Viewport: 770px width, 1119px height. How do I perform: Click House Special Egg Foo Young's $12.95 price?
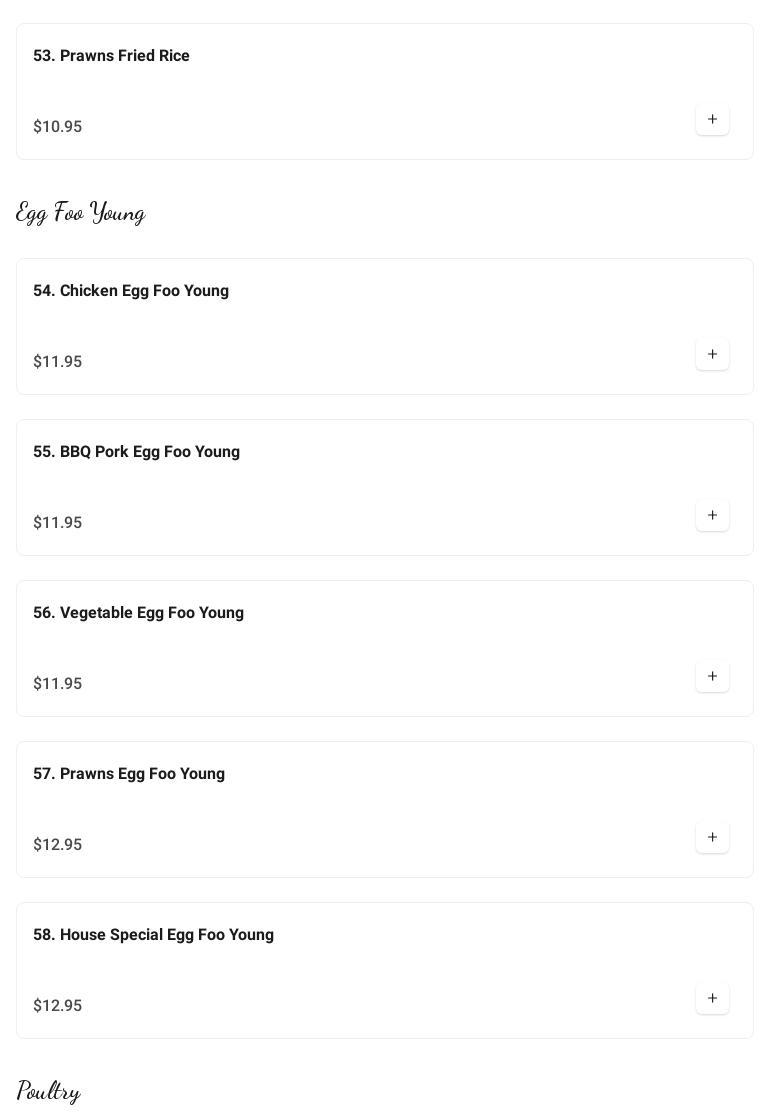(x=58, y=1006)
